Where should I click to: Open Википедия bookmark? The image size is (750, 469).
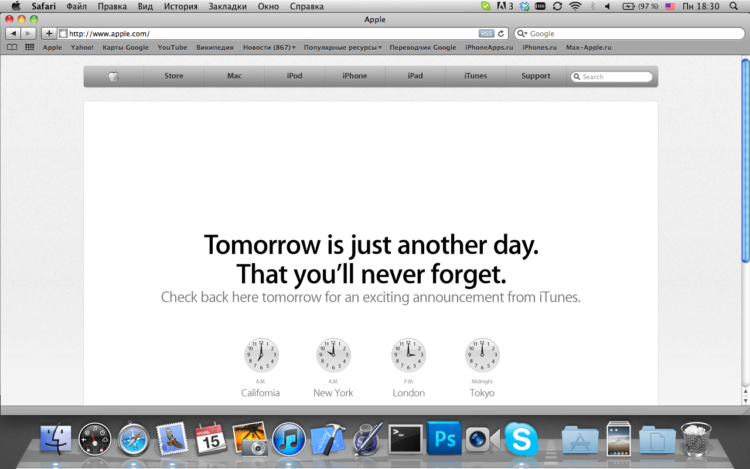[215, 47]
